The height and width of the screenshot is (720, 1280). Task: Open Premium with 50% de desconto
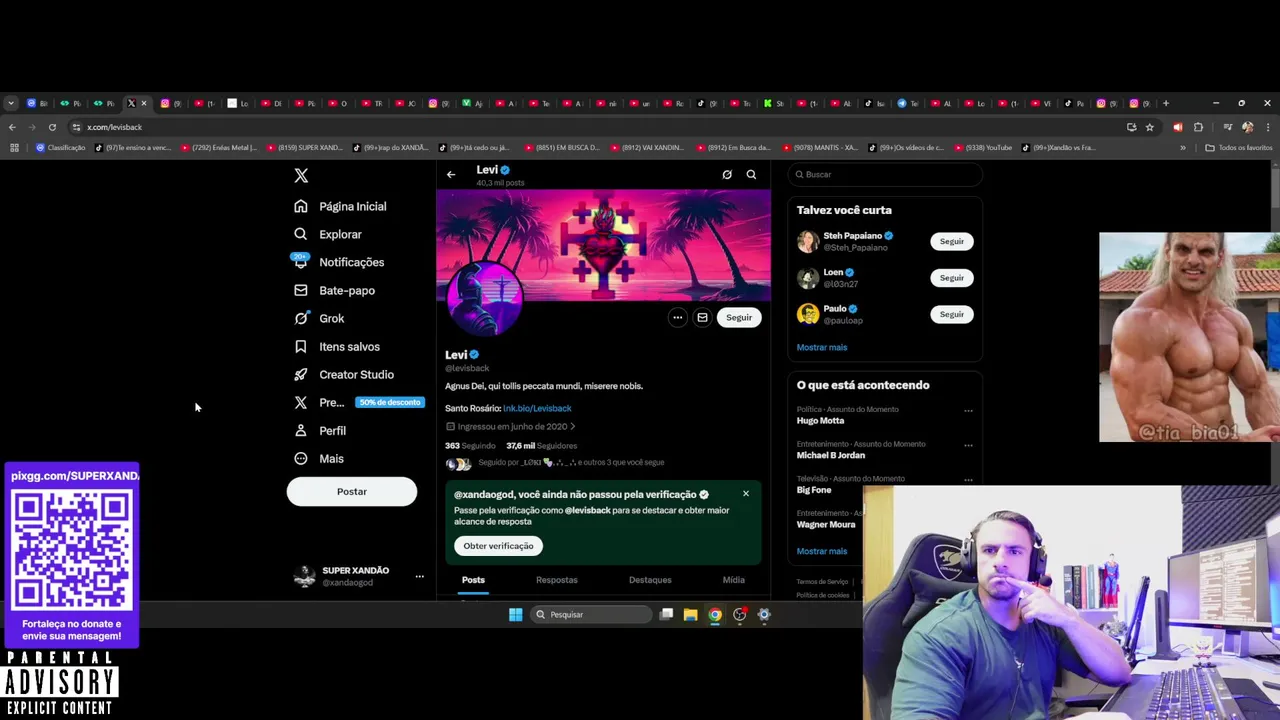click(x=359, y=402)
